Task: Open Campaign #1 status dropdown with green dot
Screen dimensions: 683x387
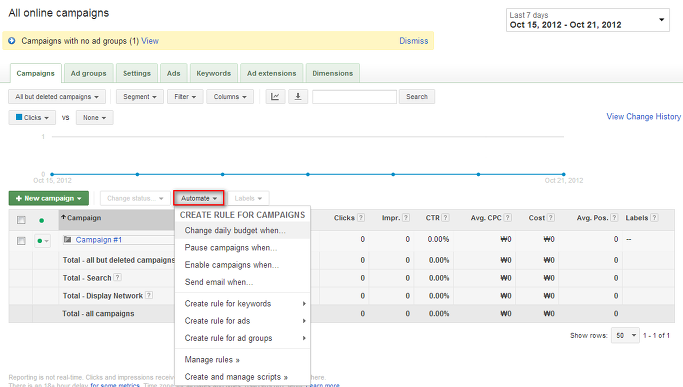Action: tap(42, 241)
